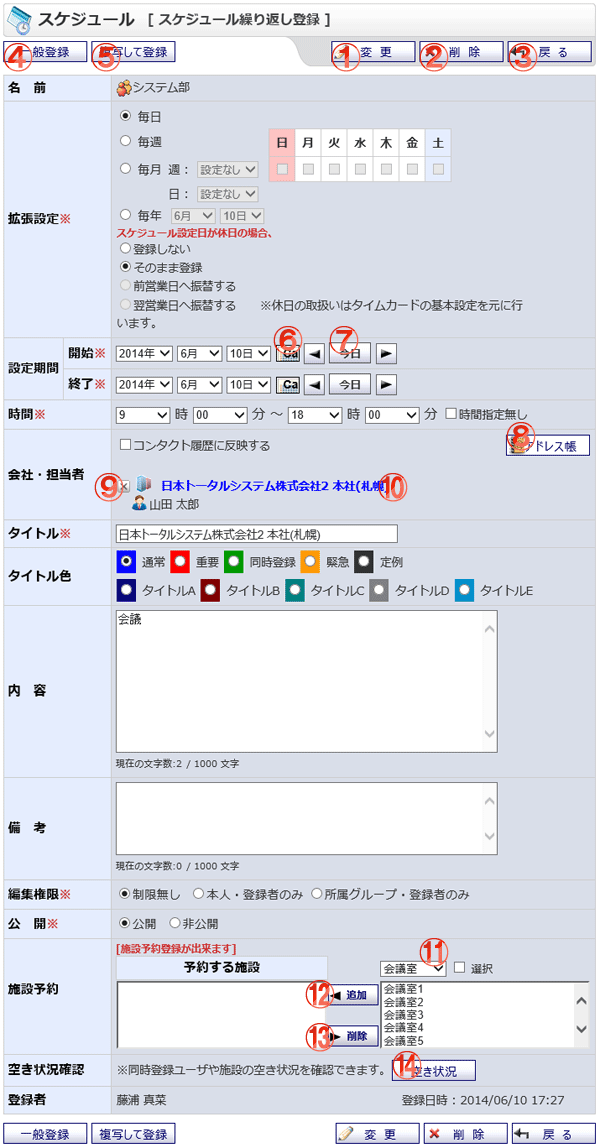Click the システム部 group icon

124,87
